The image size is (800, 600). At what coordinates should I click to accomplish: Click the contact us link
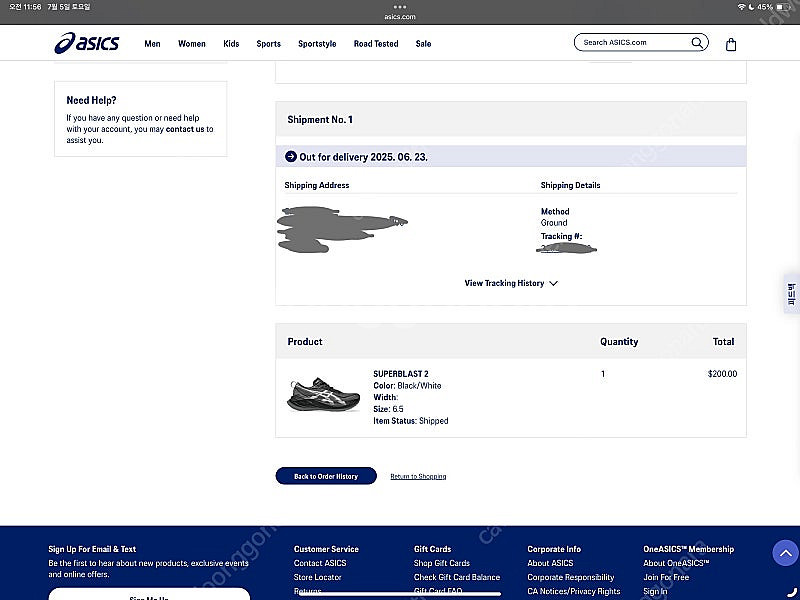185,129
